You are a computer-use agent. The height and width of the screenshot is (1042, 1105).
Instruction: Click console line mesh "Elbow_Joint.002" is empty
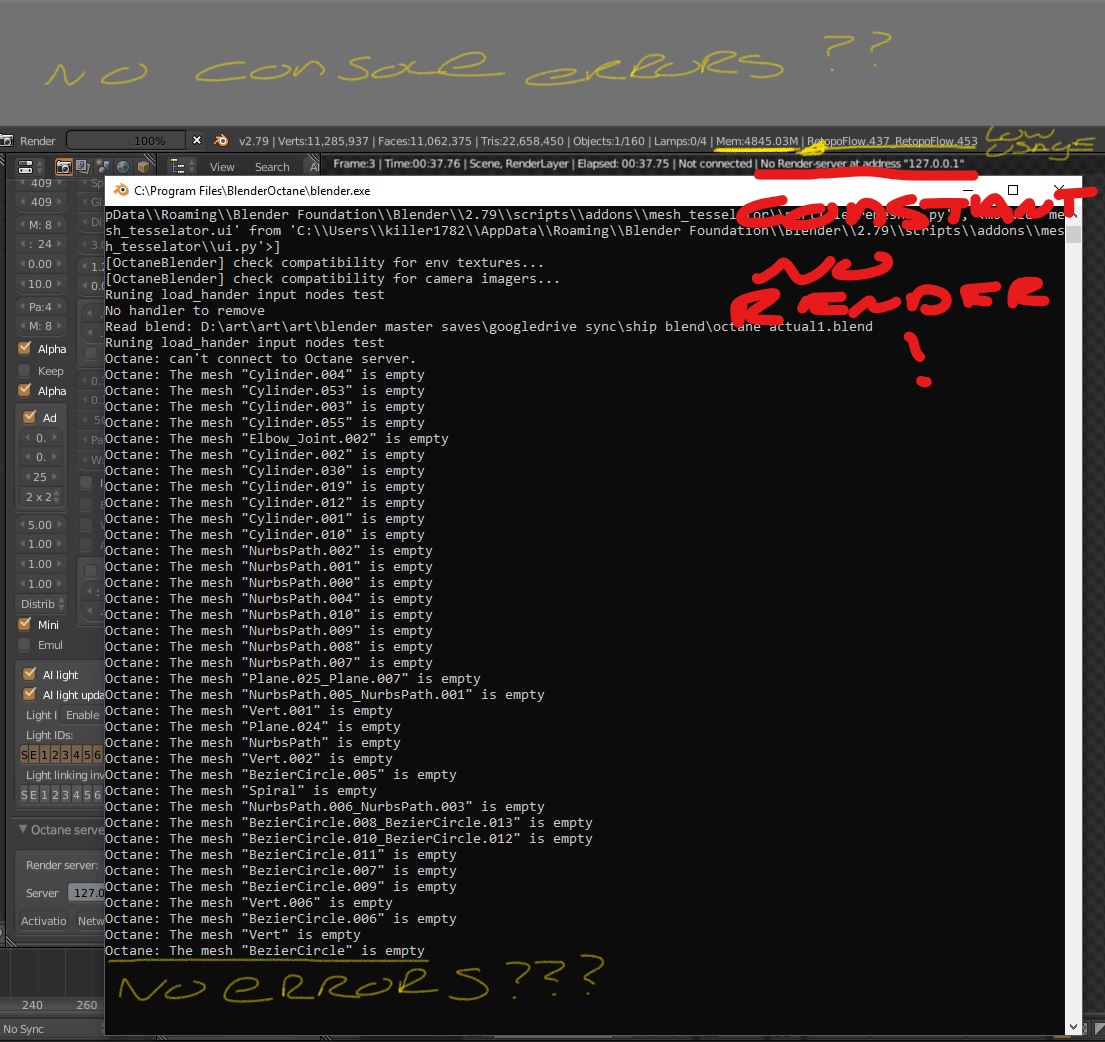[x=276, y=439]
